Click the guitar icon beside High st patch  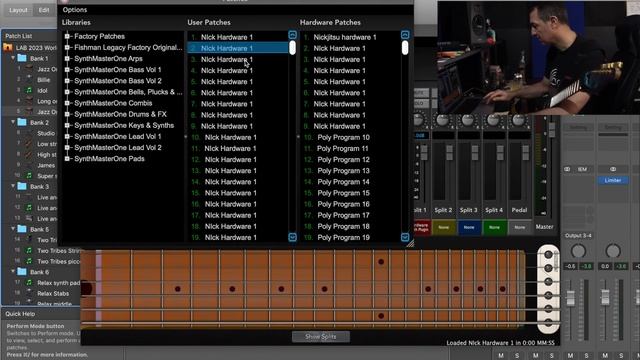(x=29, y=154)
